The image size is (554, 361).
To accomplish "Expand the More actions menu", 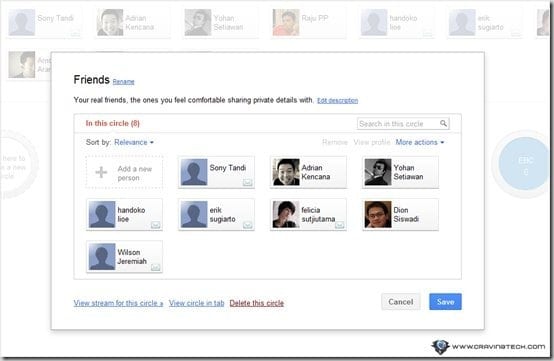I will point(420,142).
